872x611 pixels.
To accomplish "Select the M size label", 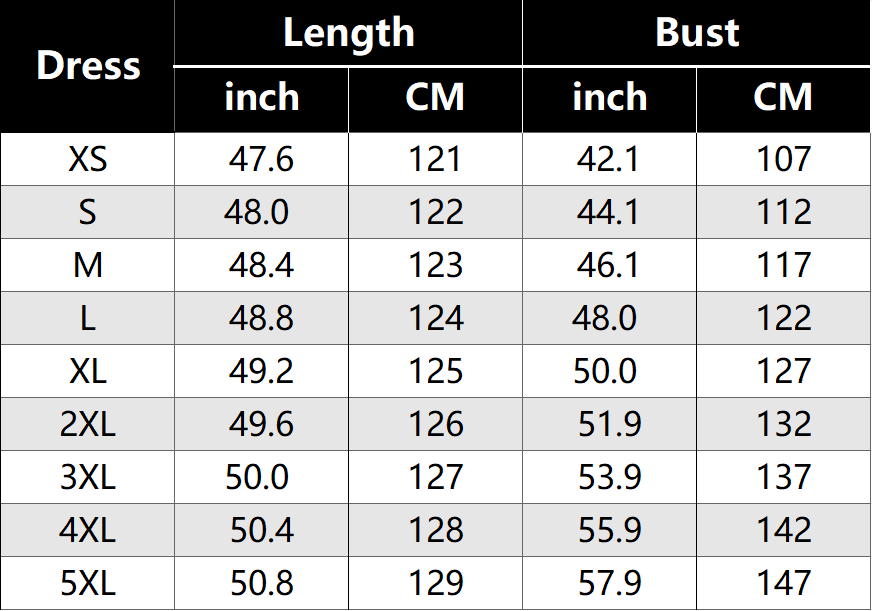I will [x=88, y=265].
